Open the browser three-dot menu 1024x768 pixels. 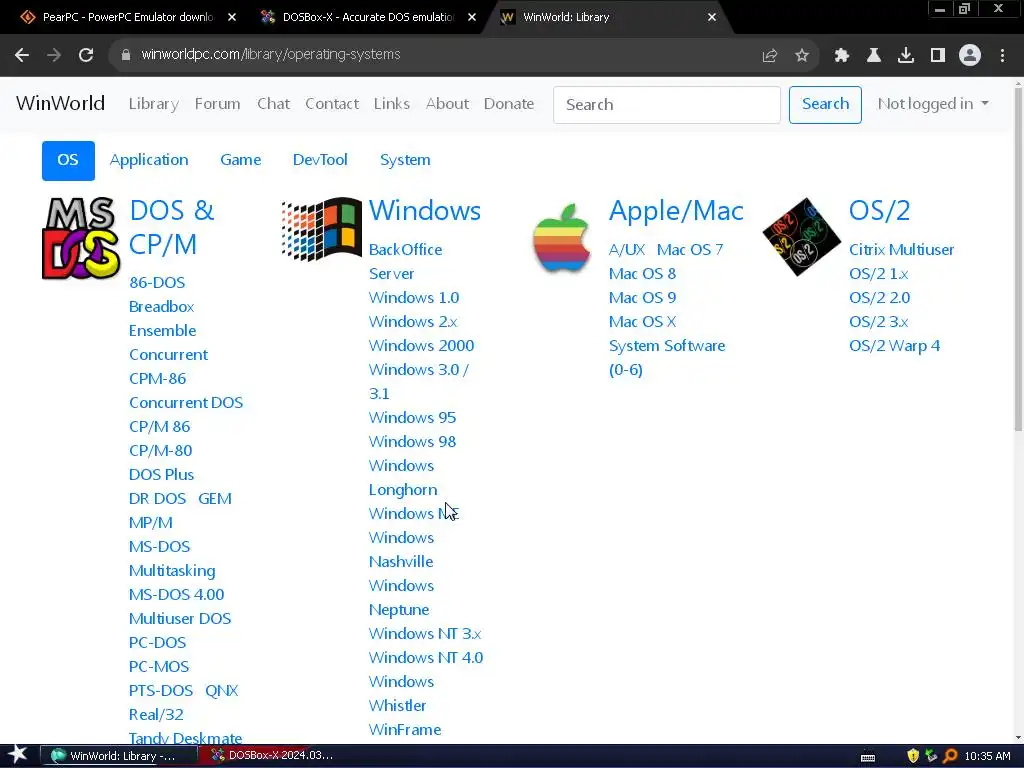tap(1002, 56)
